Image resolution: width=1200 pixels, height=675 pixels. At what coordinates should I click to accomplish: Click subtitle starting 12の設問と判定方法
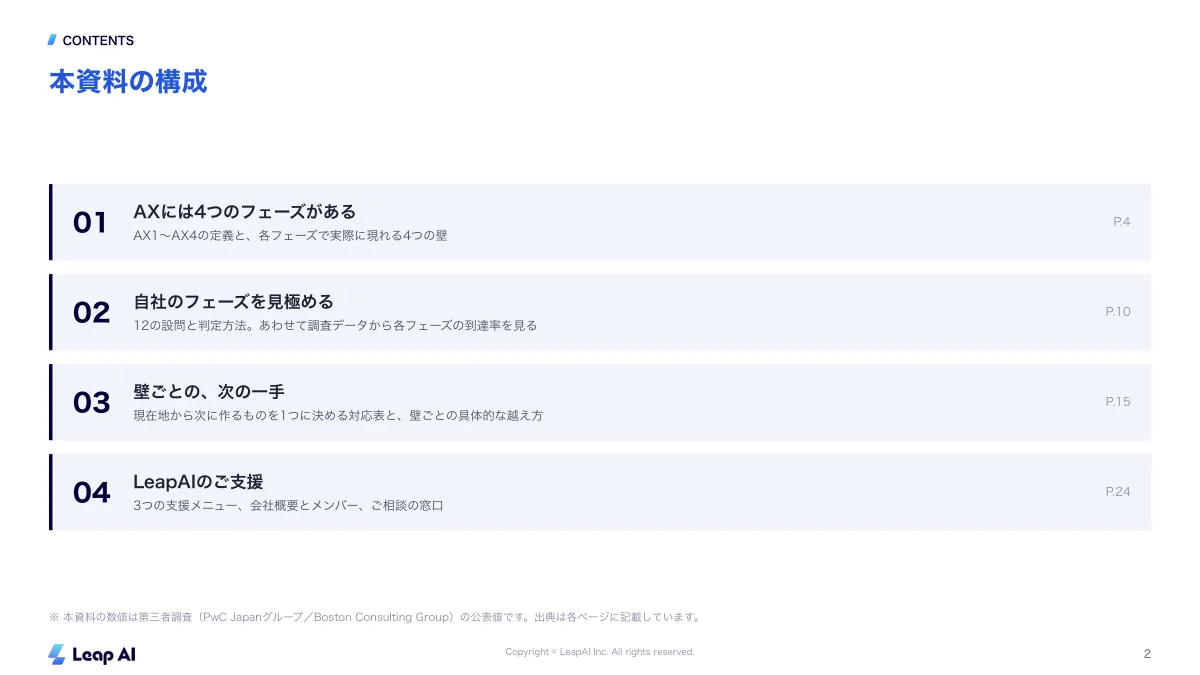[335, 326]
